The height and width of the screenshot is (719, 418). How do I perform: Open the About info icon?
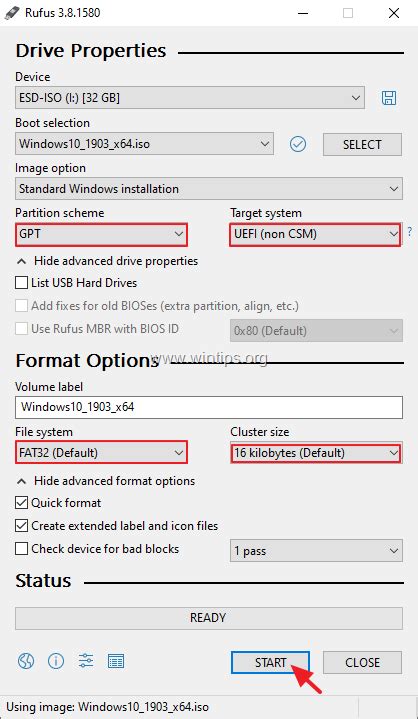pyautogui.click(x=56, y=661)
